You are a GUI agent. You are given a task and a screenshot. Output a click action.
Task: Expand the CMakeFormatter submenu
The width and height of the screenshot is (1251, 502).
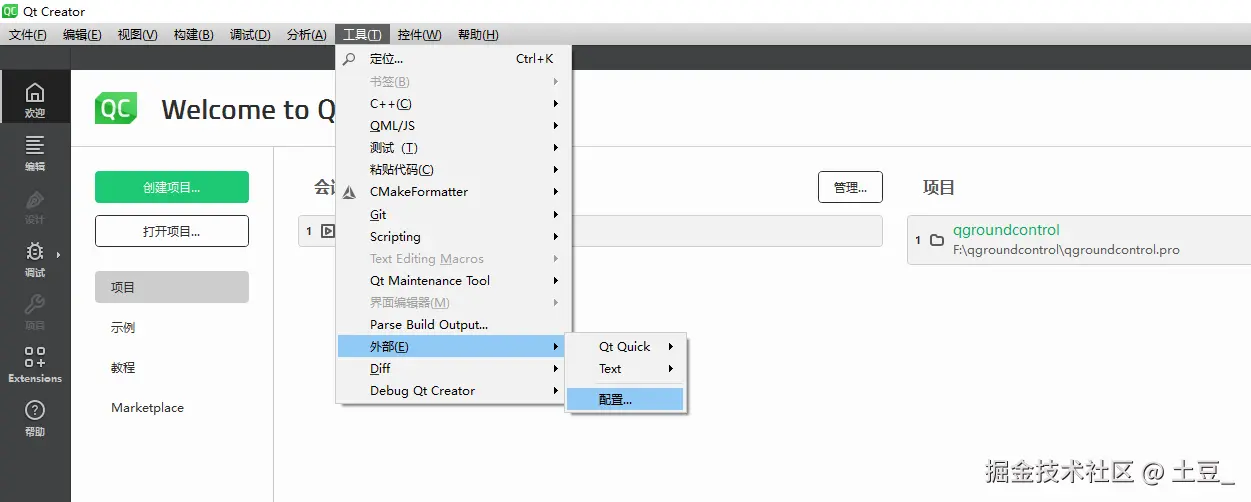[454, 192]
